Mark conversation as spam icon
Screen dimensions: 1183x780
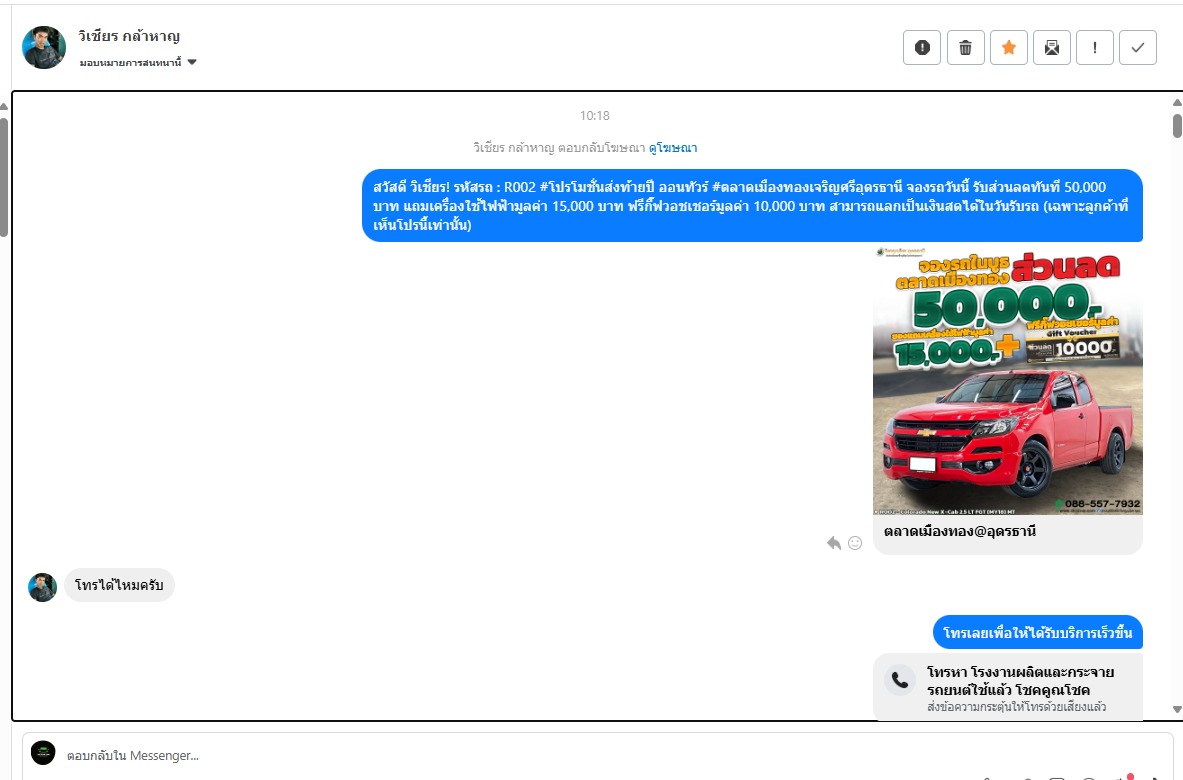click(921, 48)
